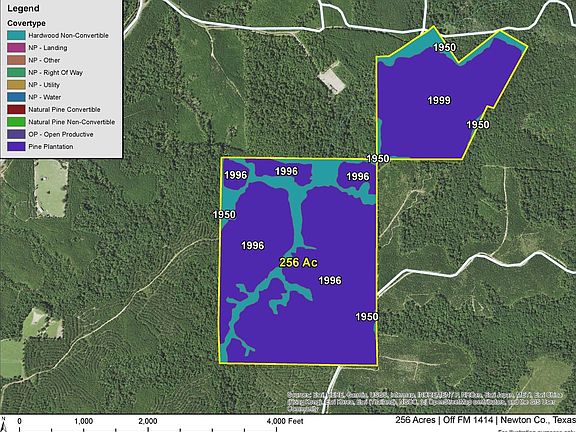
Task: Click the 1,000 scale bar mark
Action: 84,421
